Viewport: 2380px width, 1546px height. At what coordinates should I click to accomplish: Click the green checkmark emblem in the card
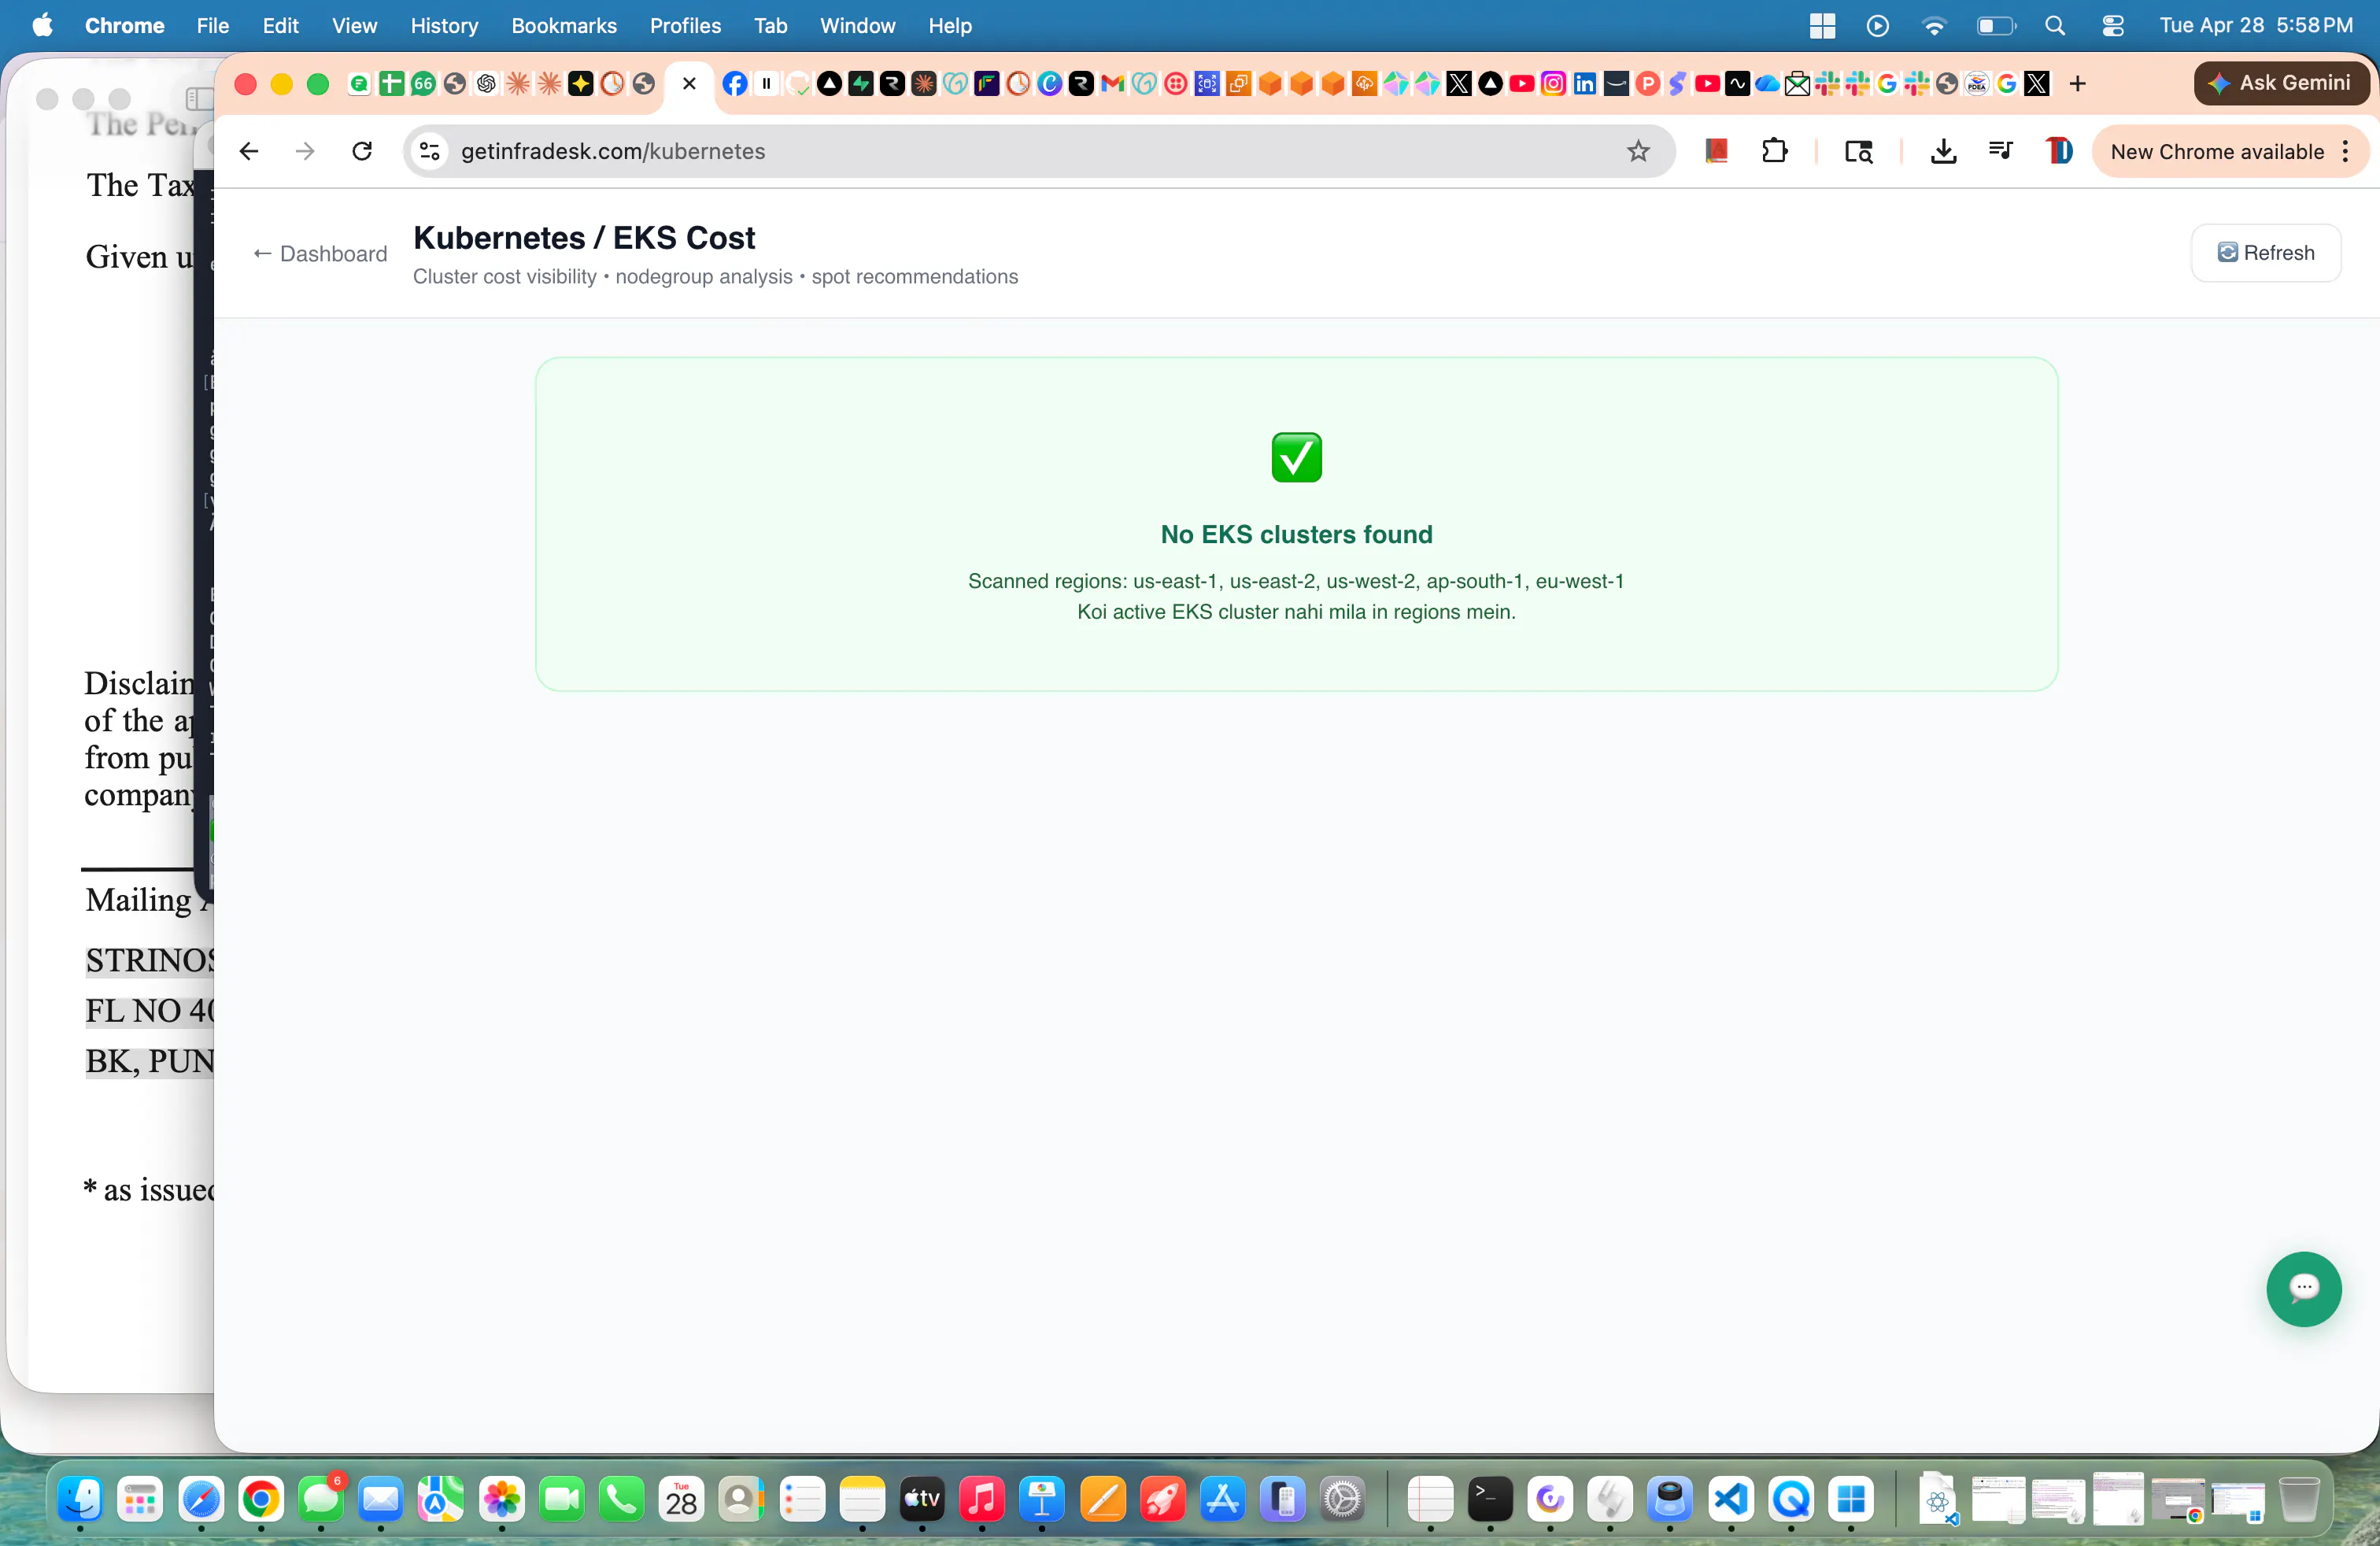(1296, 457)
